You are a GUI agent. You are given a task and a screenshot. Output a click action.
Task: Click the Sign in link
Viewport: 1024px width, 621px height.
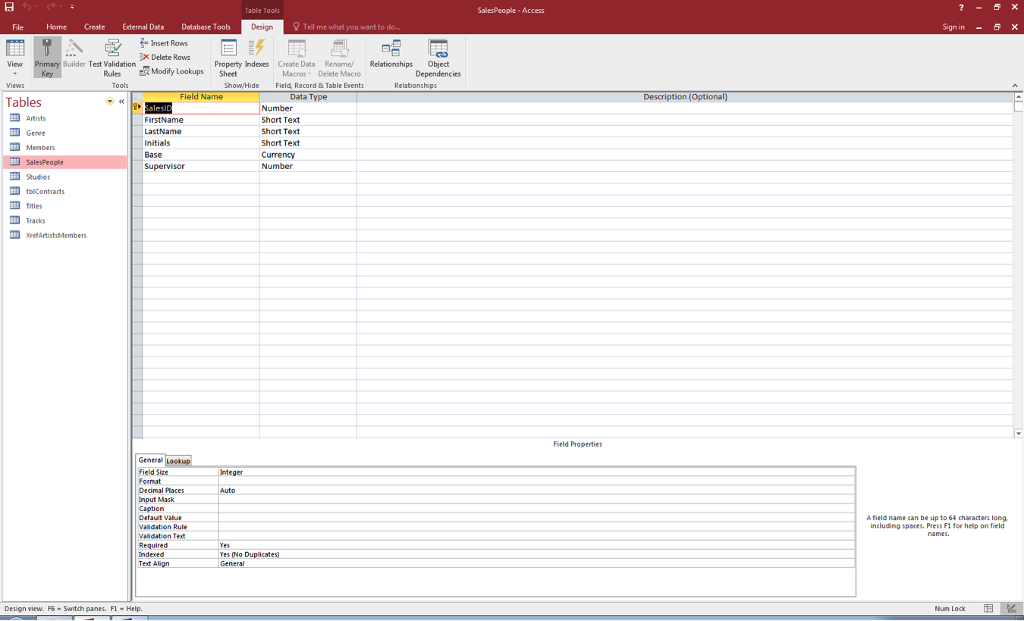pos(953,27)
